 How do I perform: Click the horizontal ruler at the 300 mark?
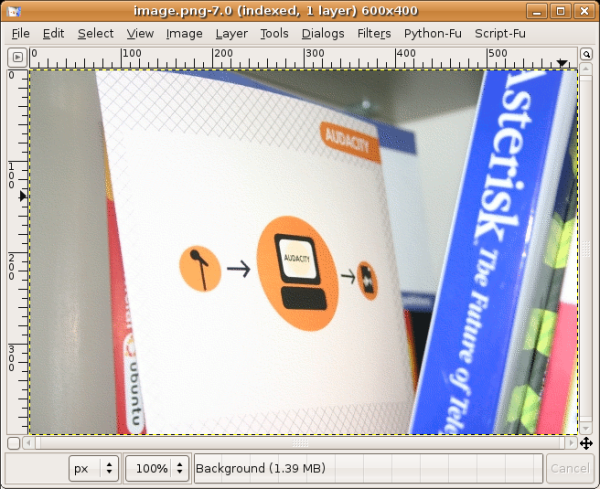(x=305, y=58)
